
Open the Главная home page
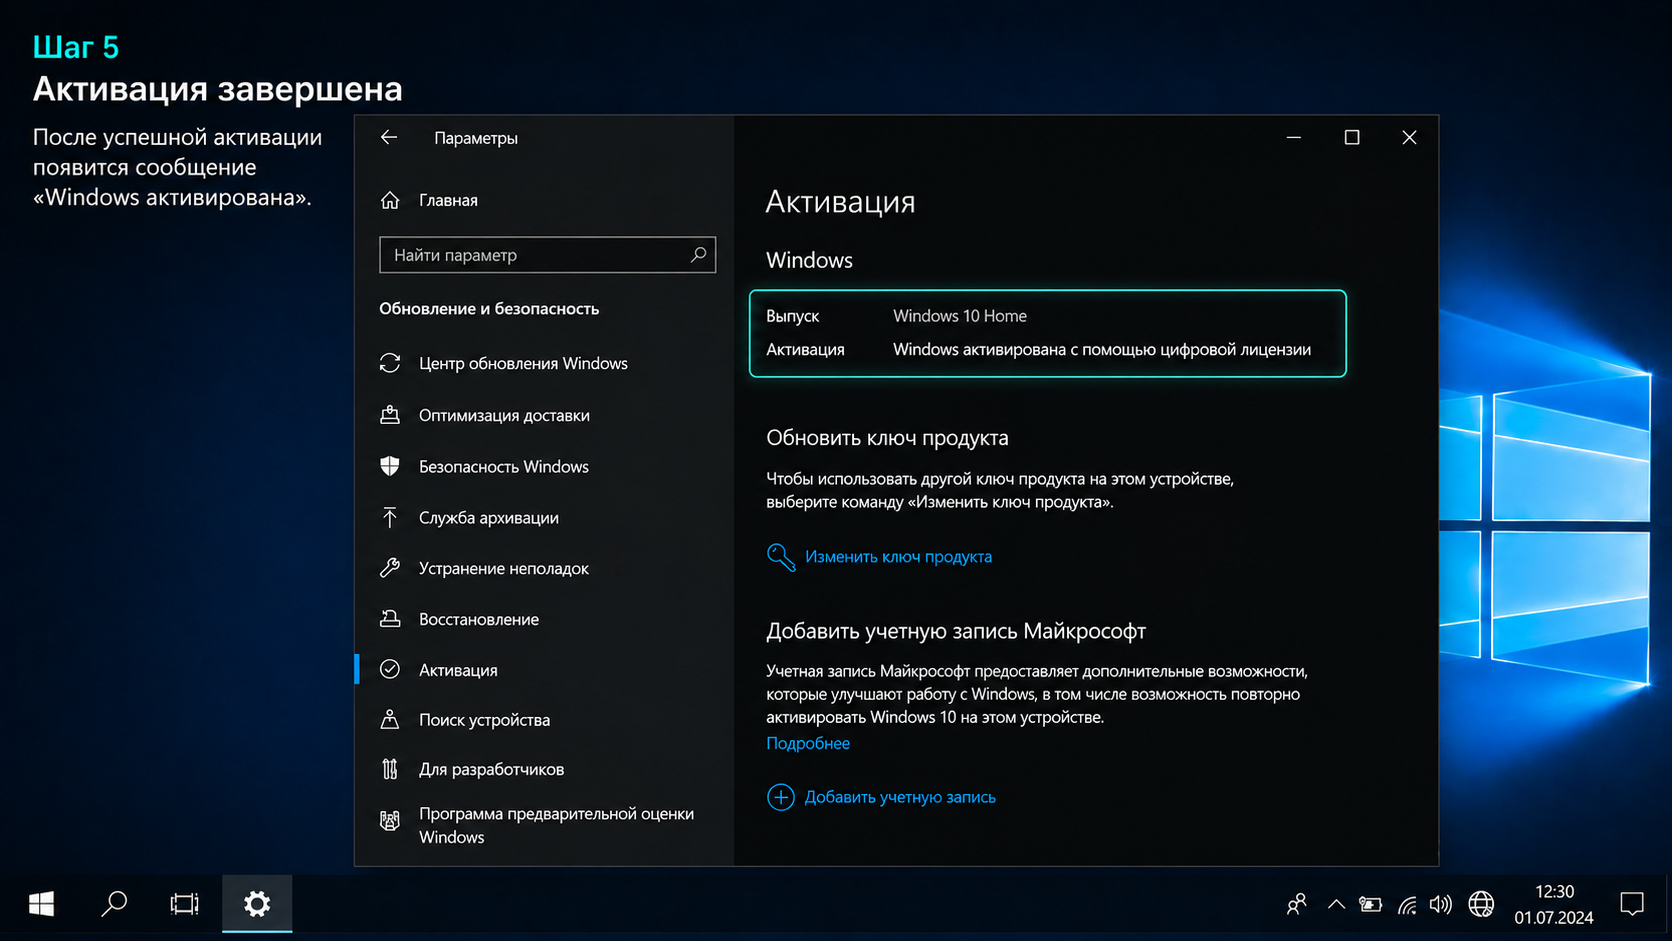[x=448, y=200]
